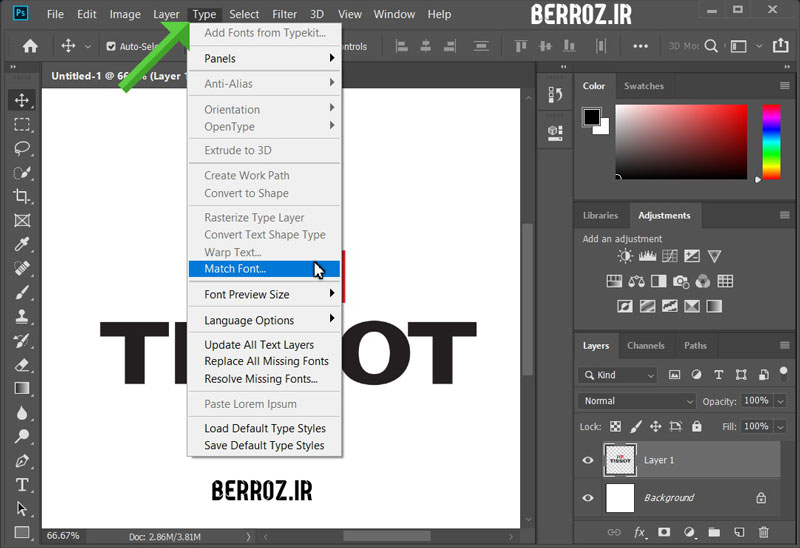The height and width of the screenshot is (548, 800).
Task: Hide the Background layer eye
Action: [x=588, y=497]
